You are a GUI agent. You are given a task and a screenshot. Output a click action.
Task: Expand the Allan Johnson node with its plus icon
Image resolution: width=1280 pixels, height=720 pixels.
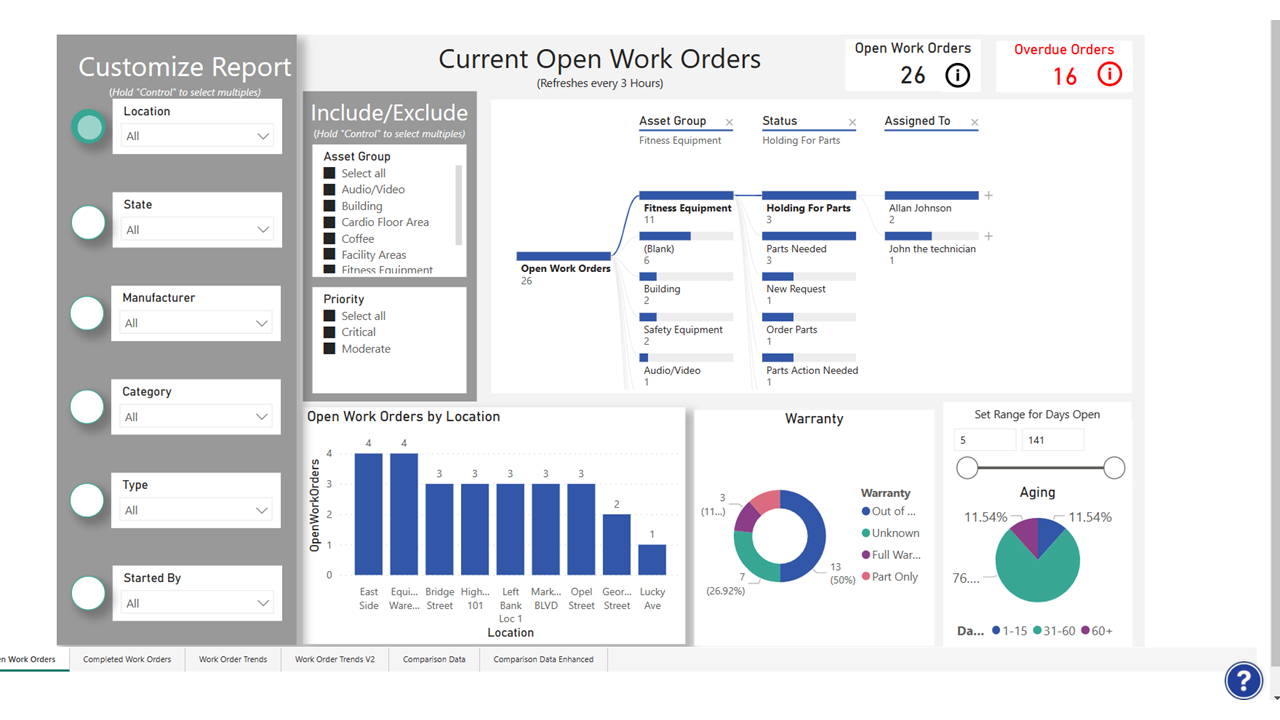[x=988, y=196]
